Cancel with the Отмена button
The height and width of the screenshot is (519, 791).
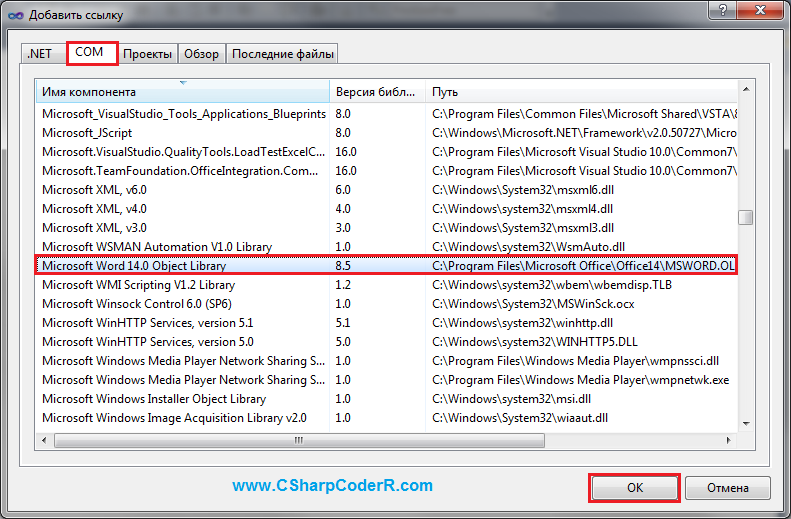727,488
